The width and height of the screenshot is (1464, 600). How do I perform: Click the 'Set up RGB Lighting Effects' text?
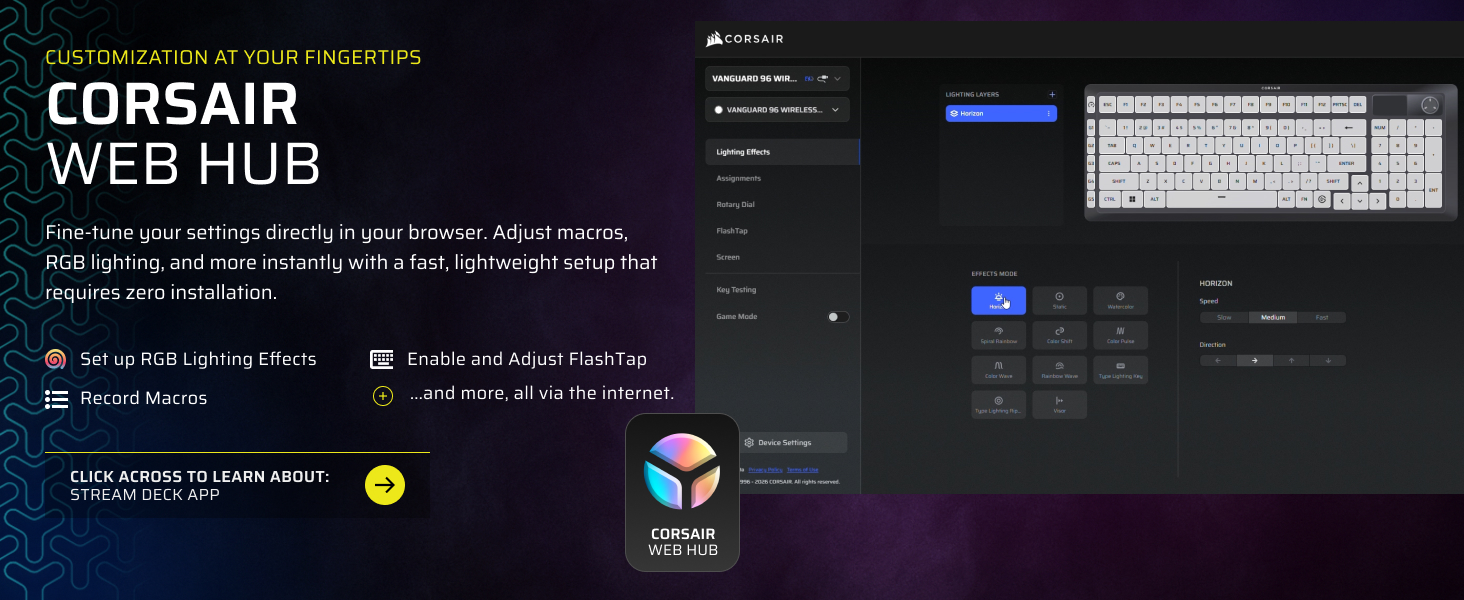198,359
